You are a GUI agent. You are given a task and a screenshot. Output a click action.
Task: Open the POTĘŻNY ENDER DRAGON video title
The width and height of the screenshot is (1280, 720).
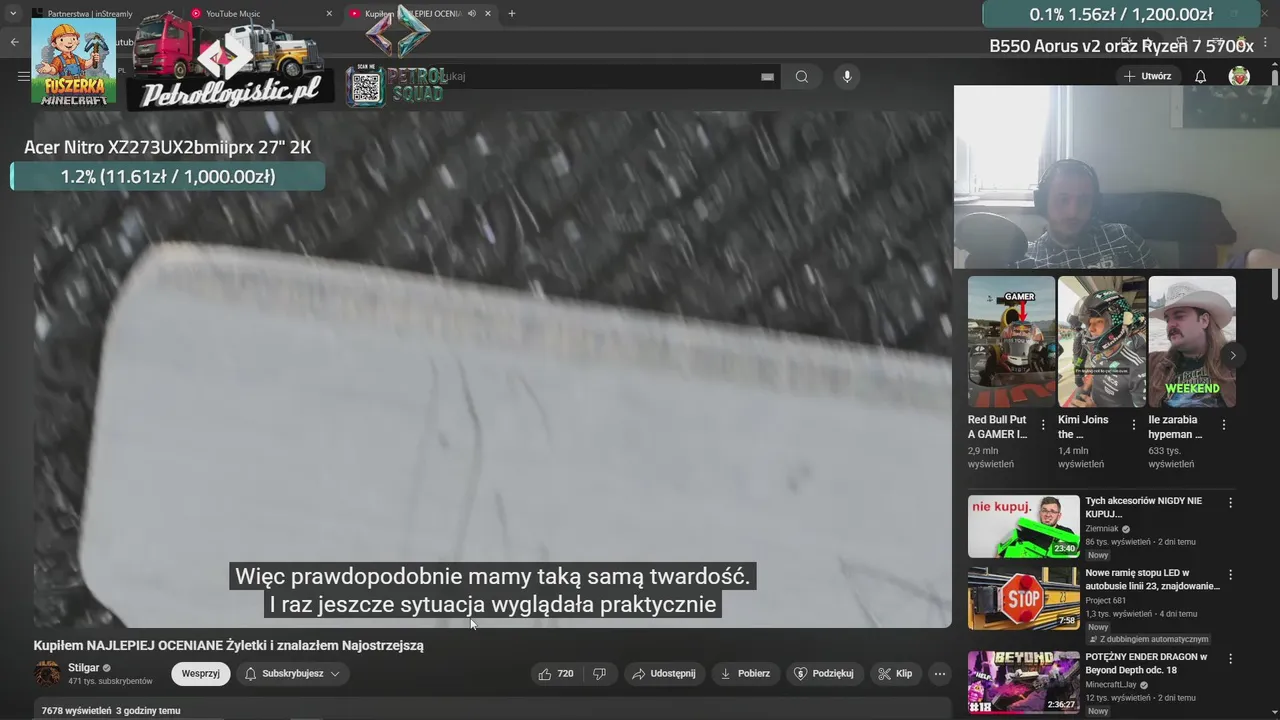[1147, 664]
